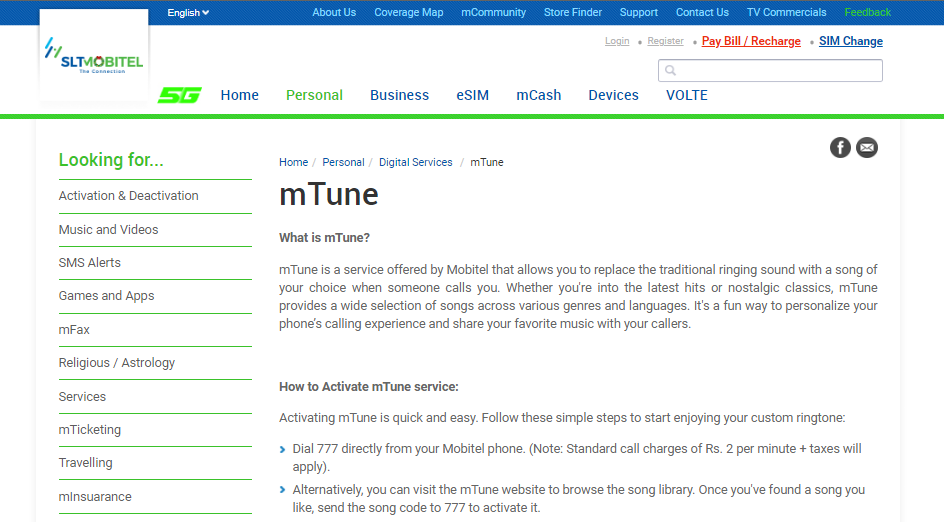Open Pay Bill / Recharge

click(x=751, y=41)
